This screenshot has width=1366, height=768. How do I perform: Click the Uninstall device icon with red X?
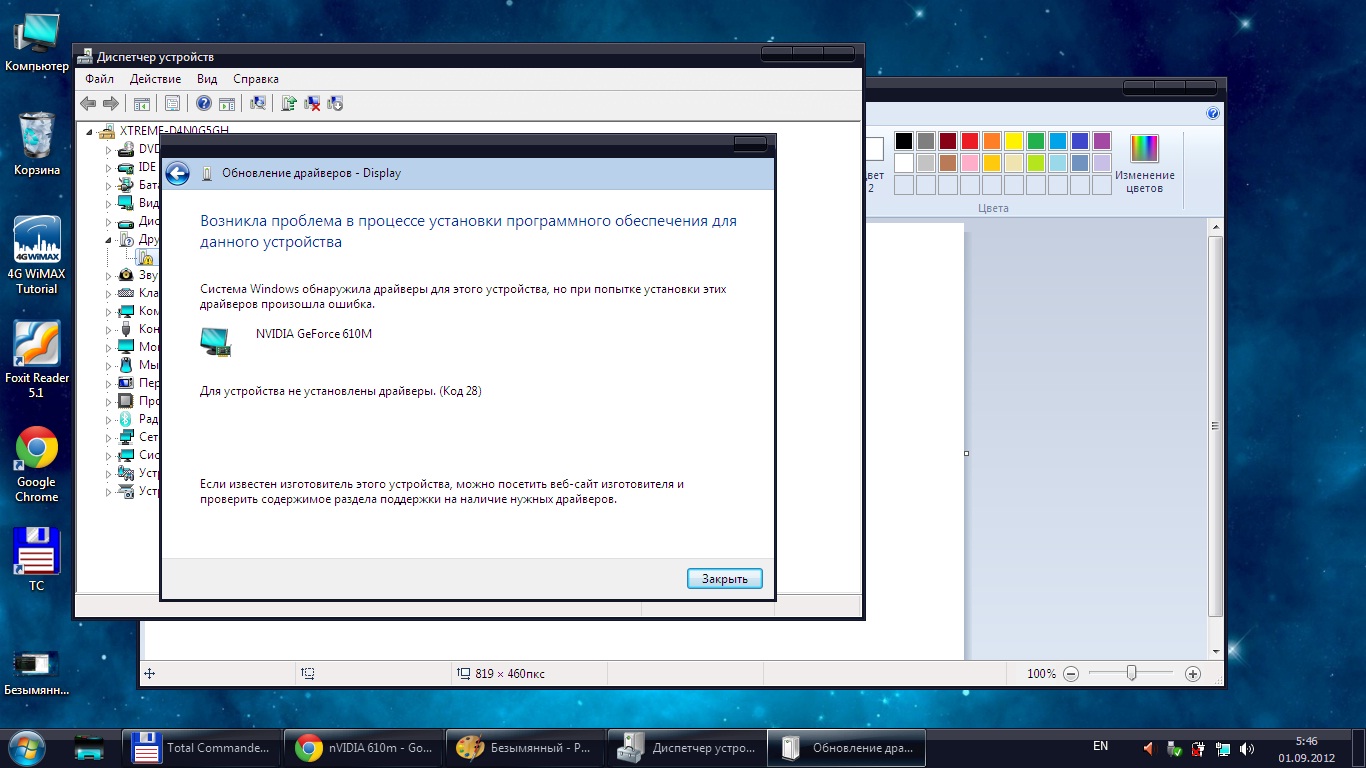[x=312, y=103]
